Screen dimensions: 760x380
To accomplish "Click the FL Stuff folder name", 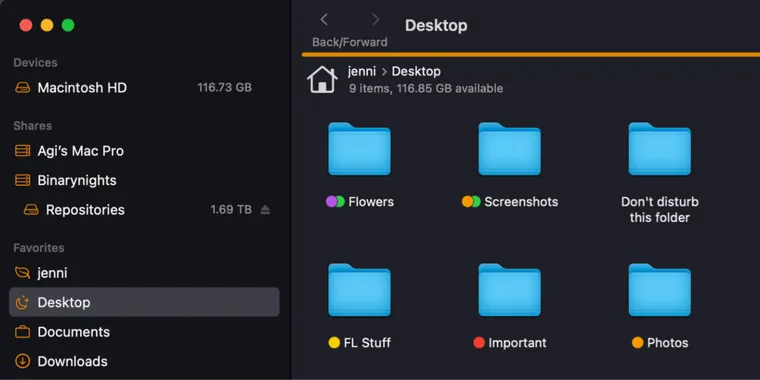I will [x=367, y=343].
